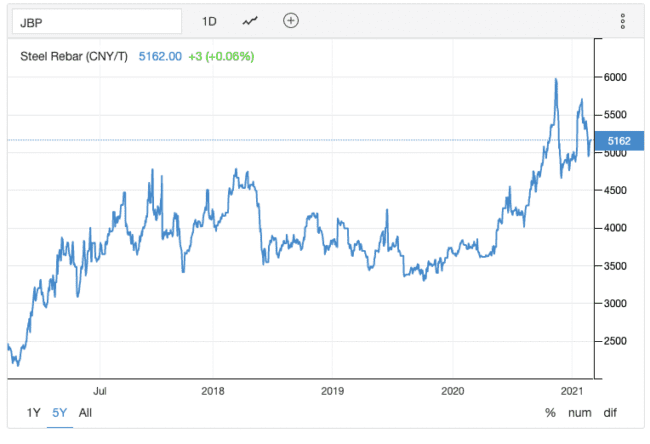Click the 5162 current price label
Screen dimensions: 650x444
(619, 141)
